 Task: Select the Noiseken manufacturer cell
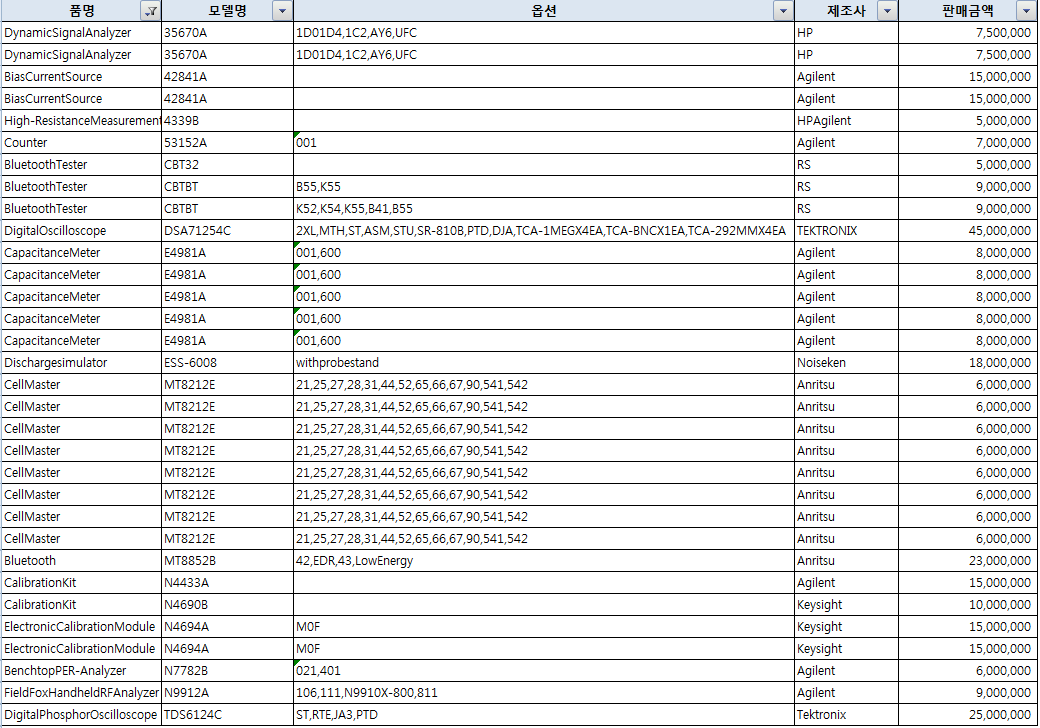coord(845,363)
